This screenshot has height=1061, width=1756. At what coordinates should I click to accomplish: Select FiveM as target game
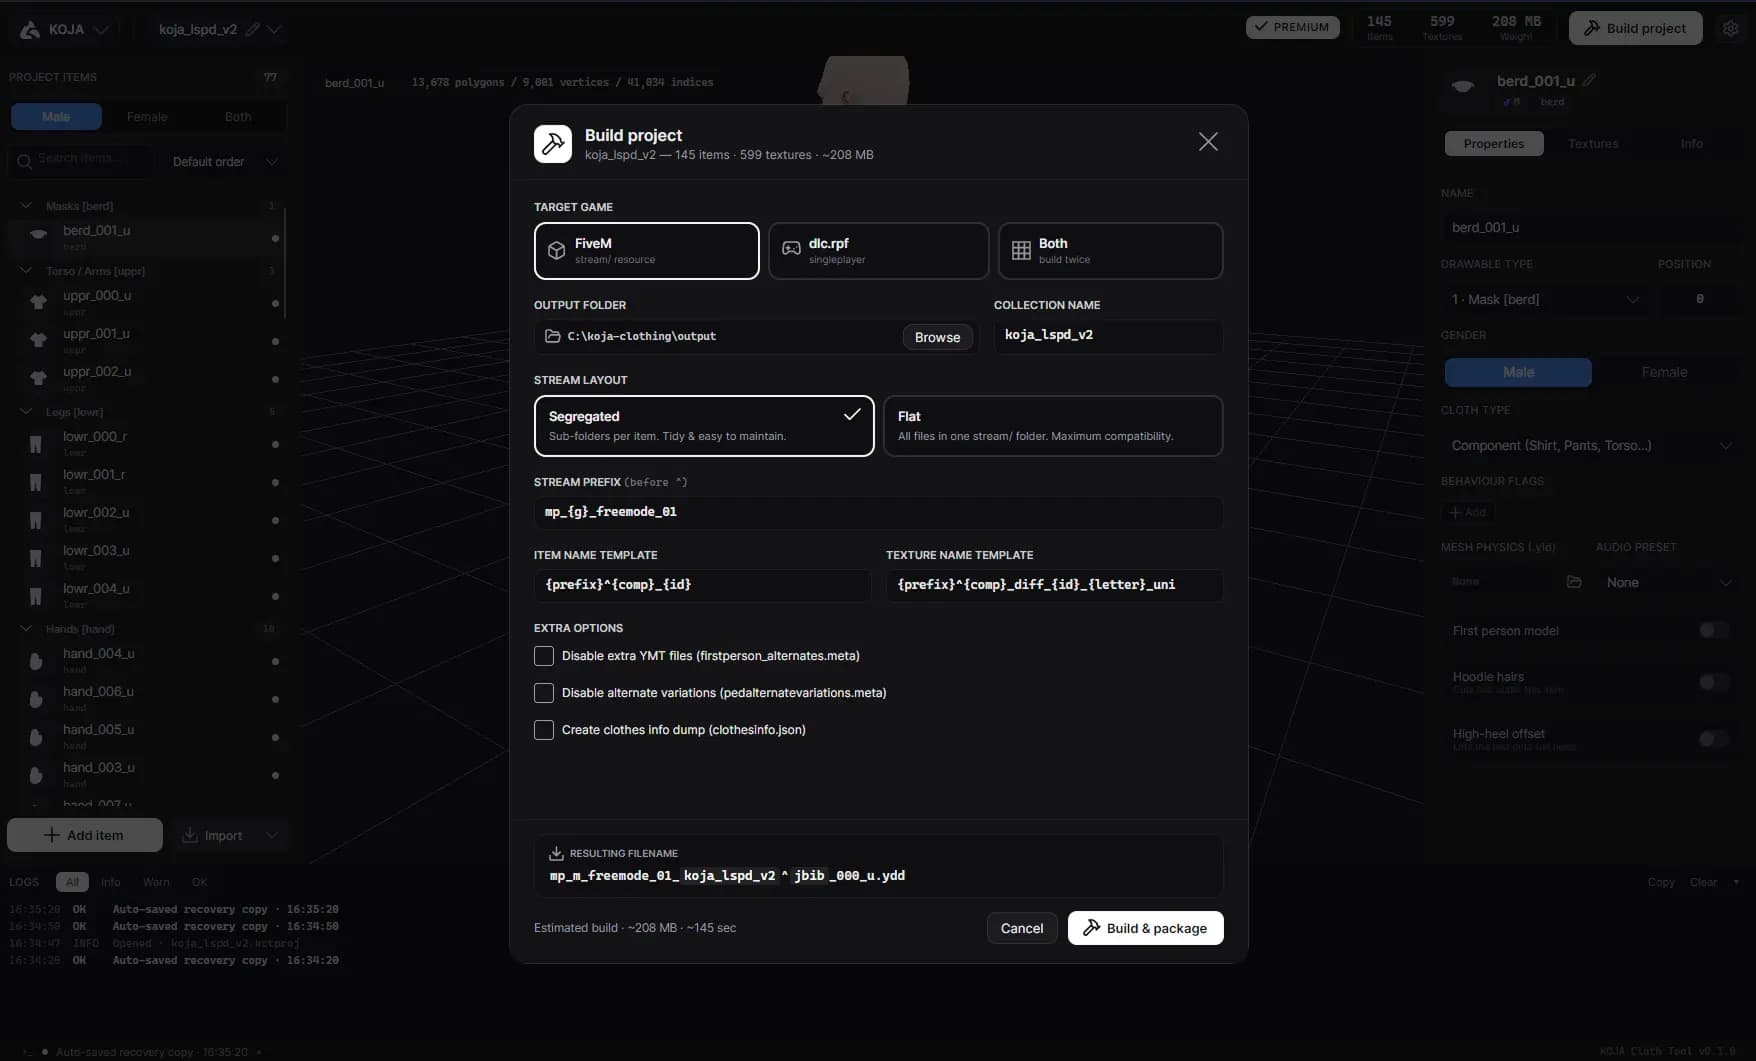[x=647, y=251]
